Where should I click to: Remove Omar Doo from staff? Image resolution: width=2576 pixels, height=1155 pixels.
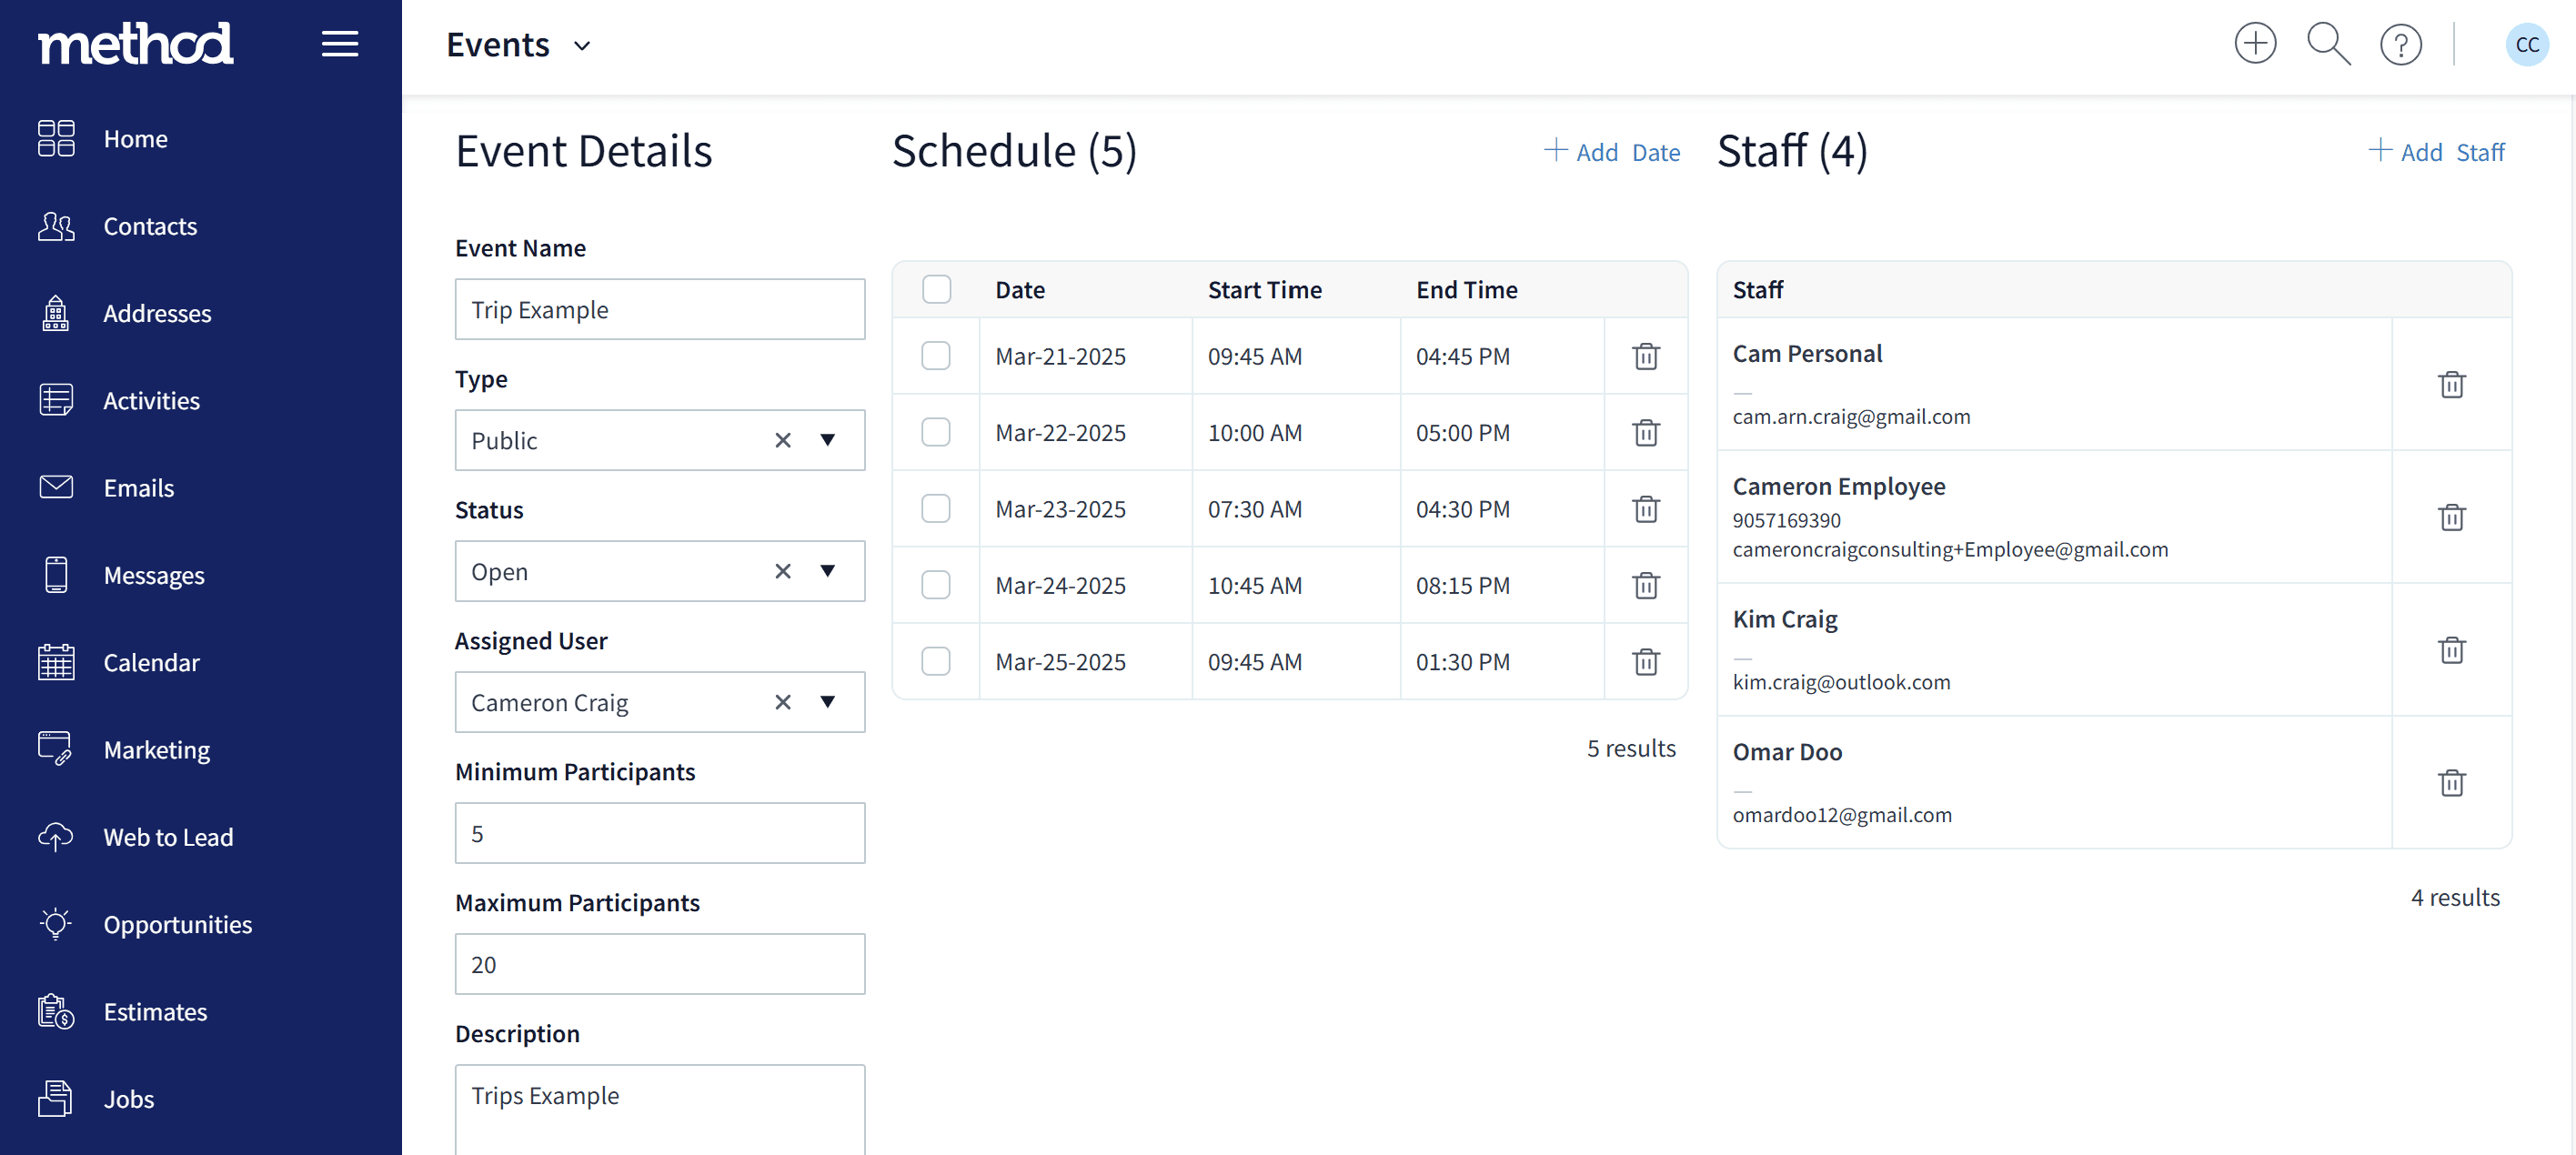tap(2451, 783)
